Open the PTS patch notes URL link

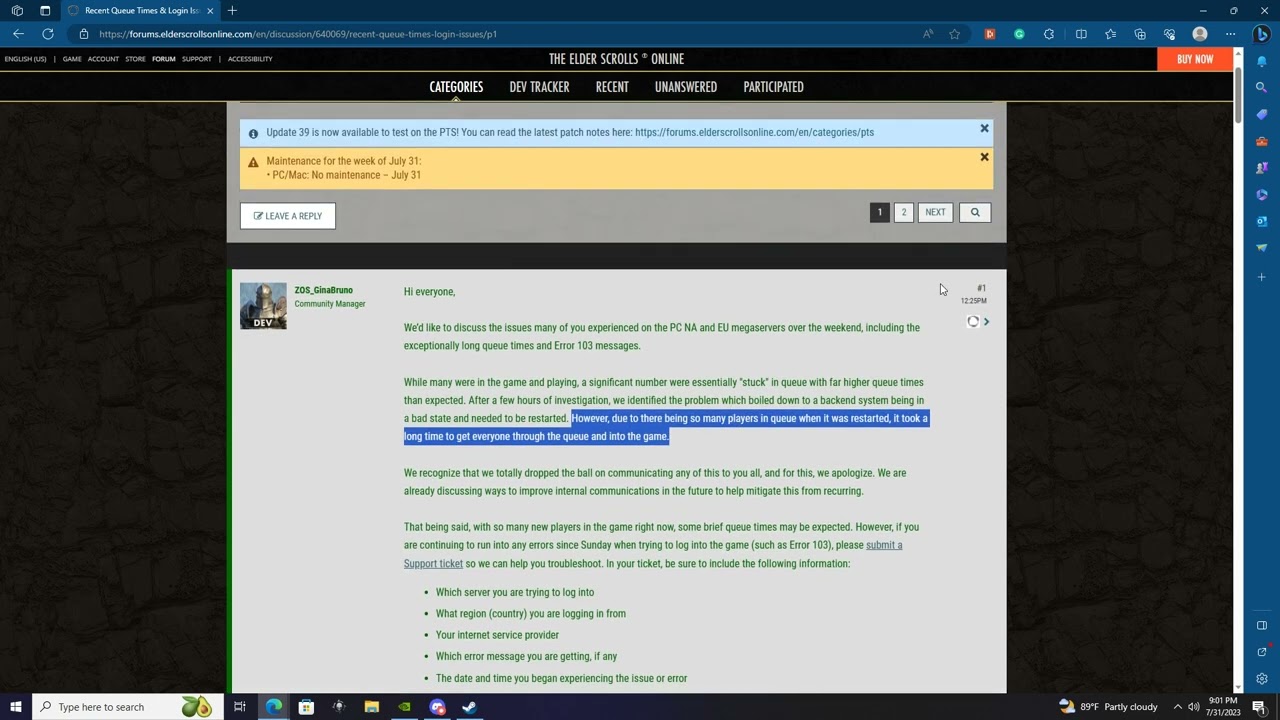(754, 132)
